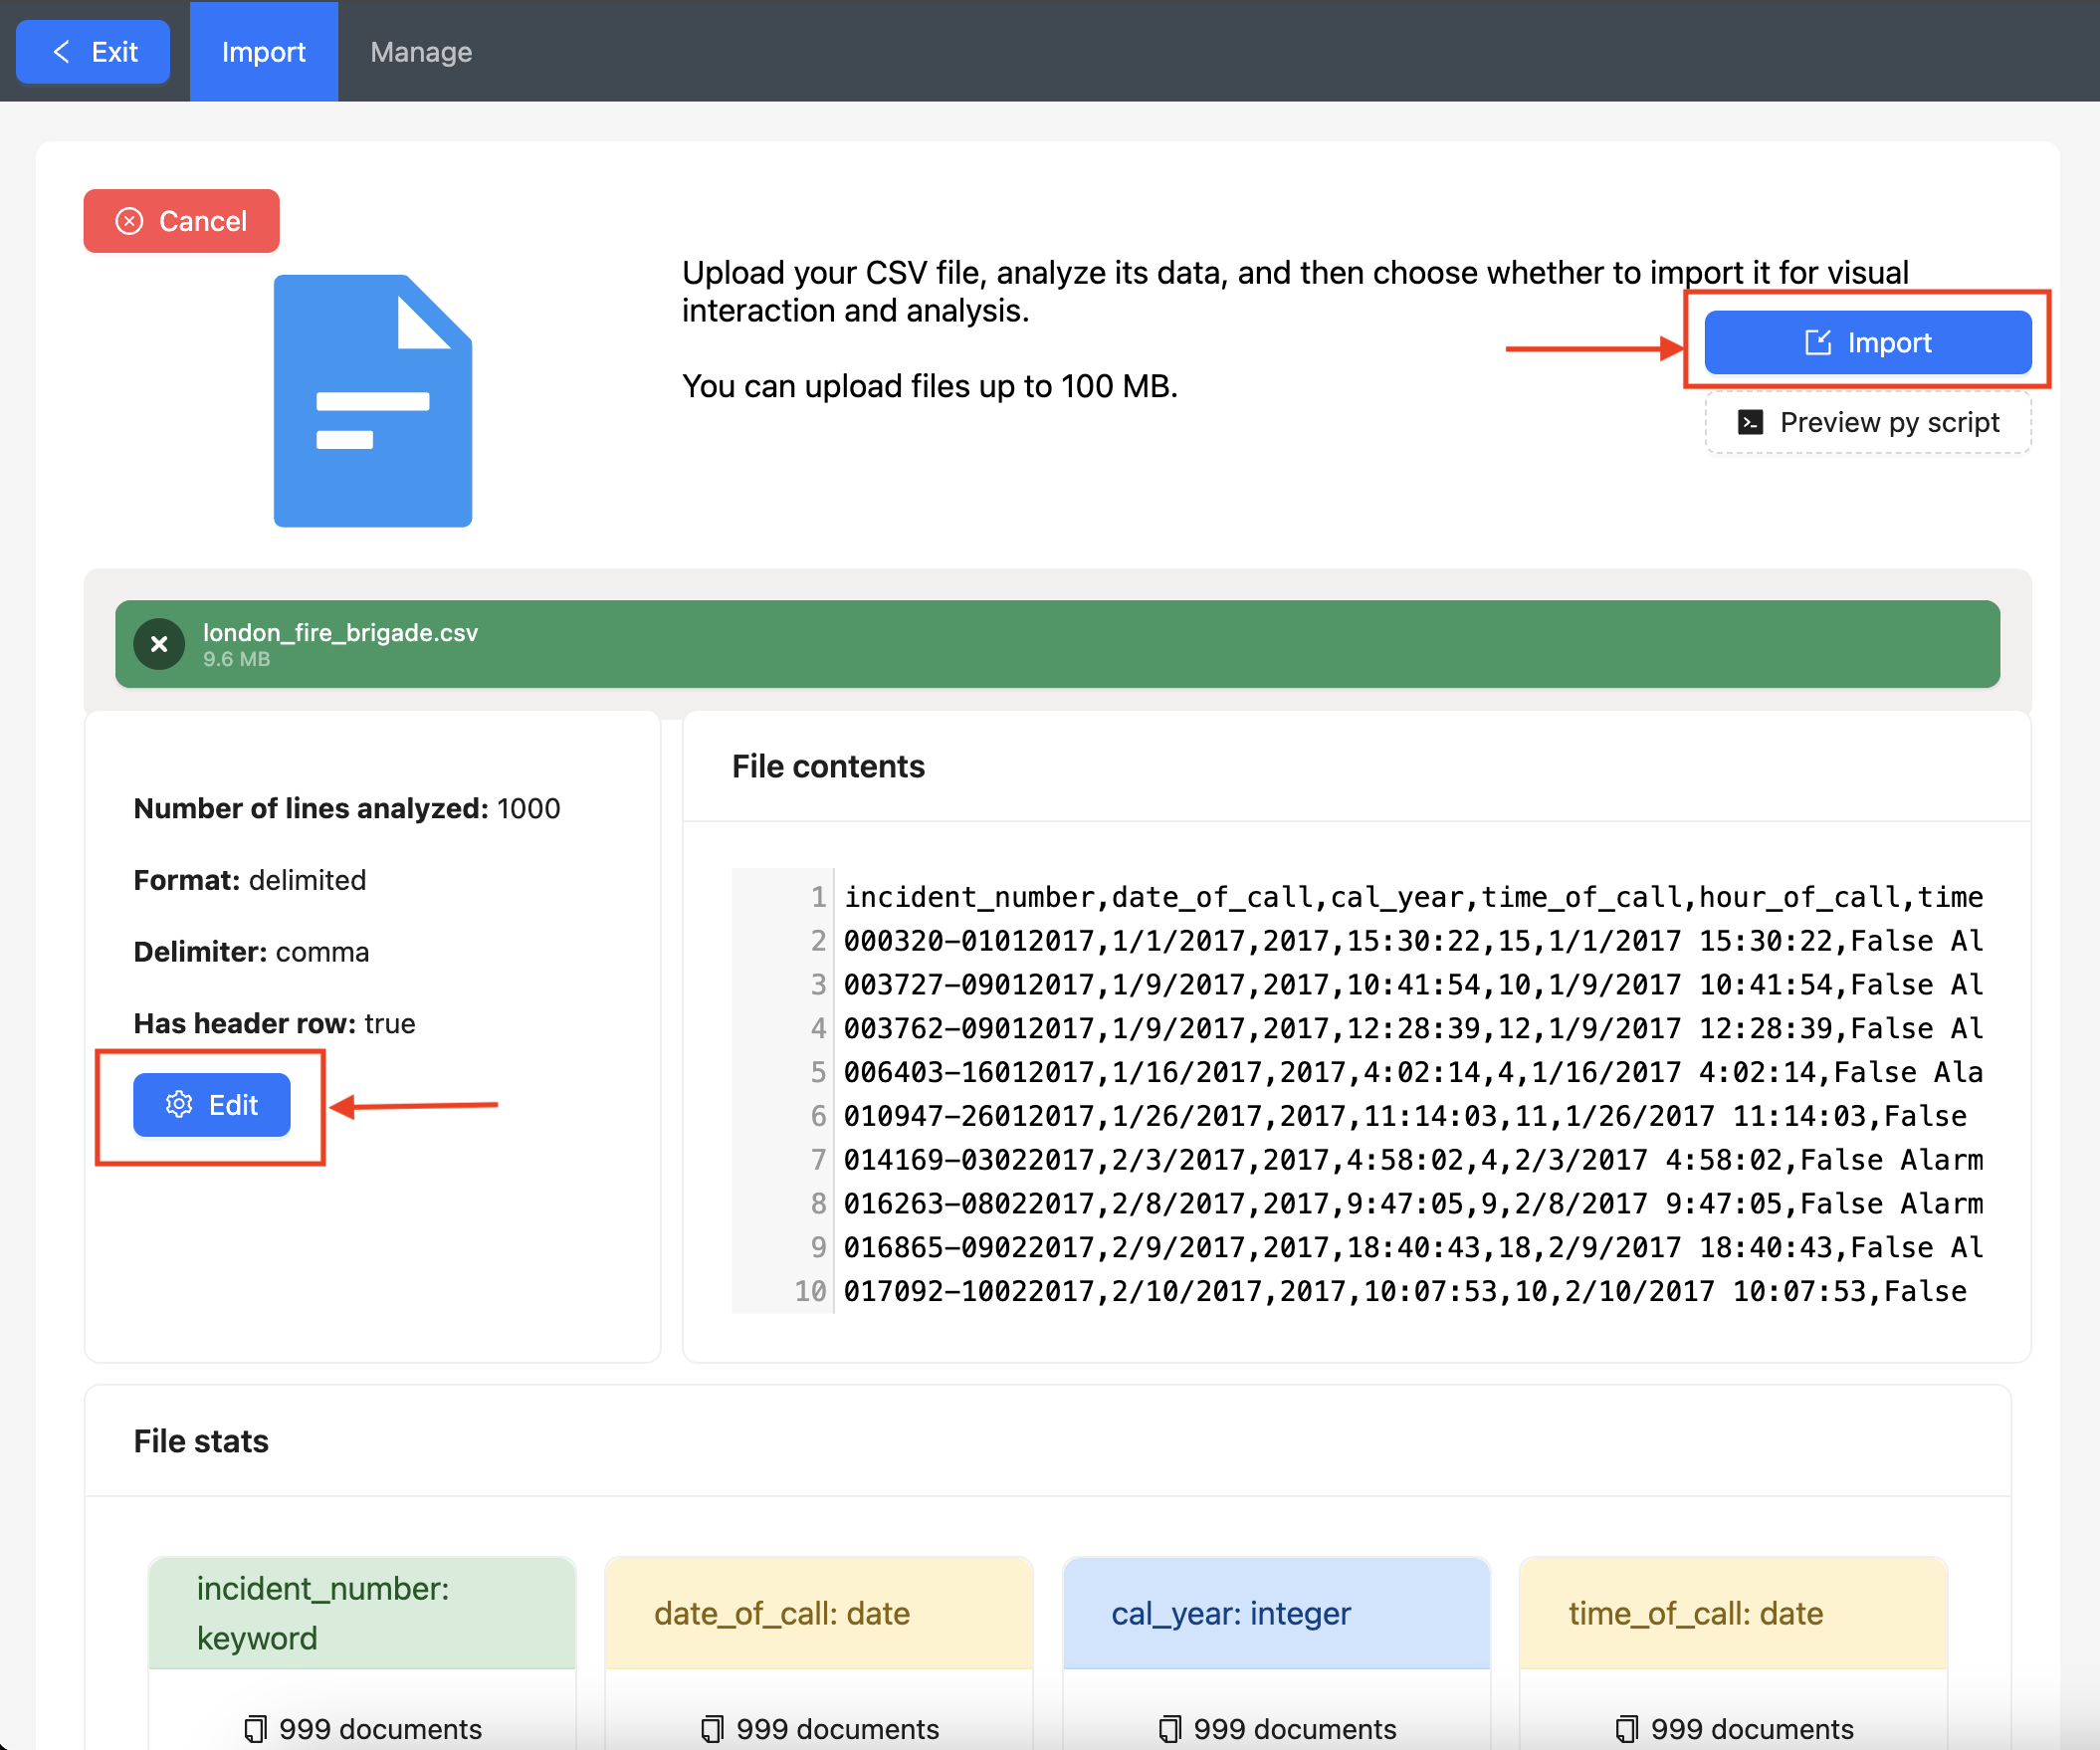Click the terminal icon beside Preview py script
Image resolution: width=2100 pixels, height=1750 pixels.
(x=1749, y=422)
